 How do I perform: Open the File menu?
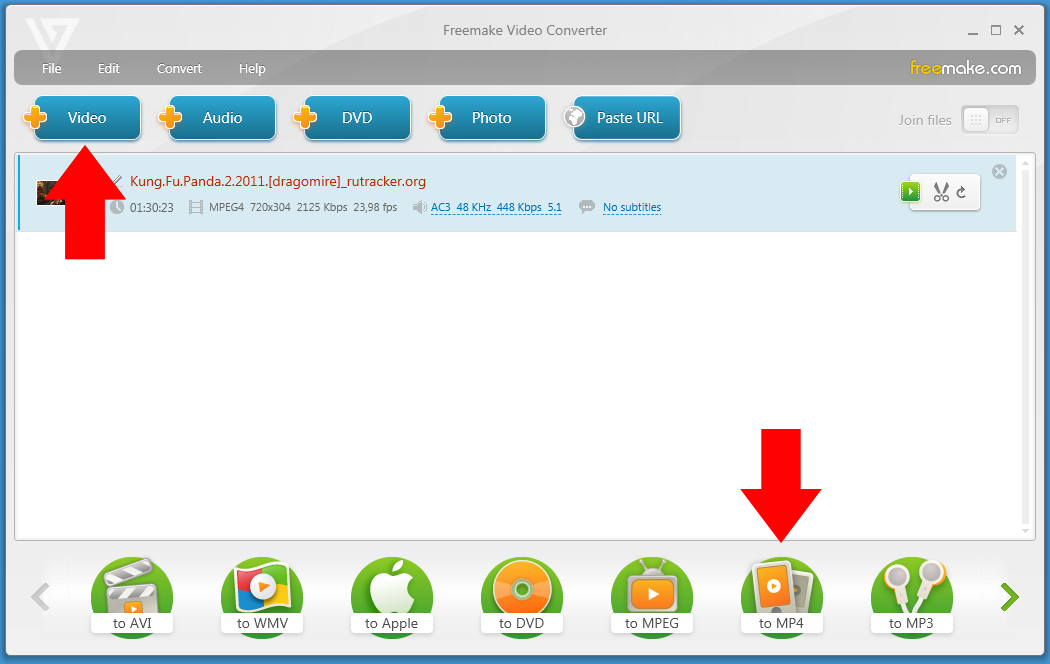click(52, 68)
